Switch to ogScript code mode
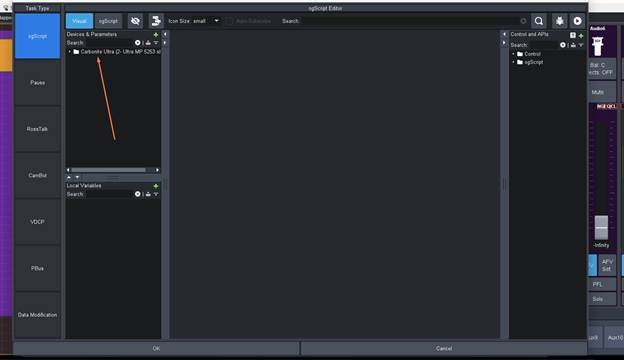The width and height of the screenshot is (624, 360). coord(108,21)
